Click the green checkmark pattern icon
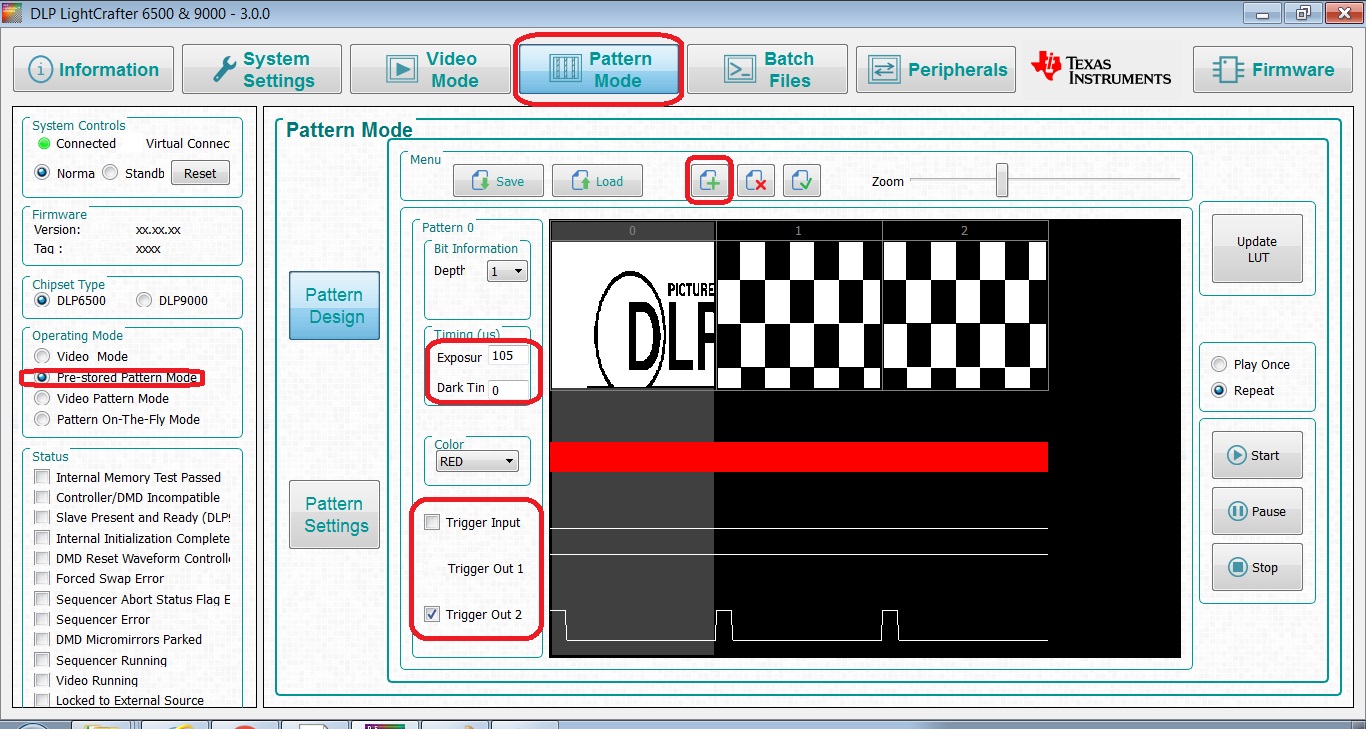 tap(802, 181)
